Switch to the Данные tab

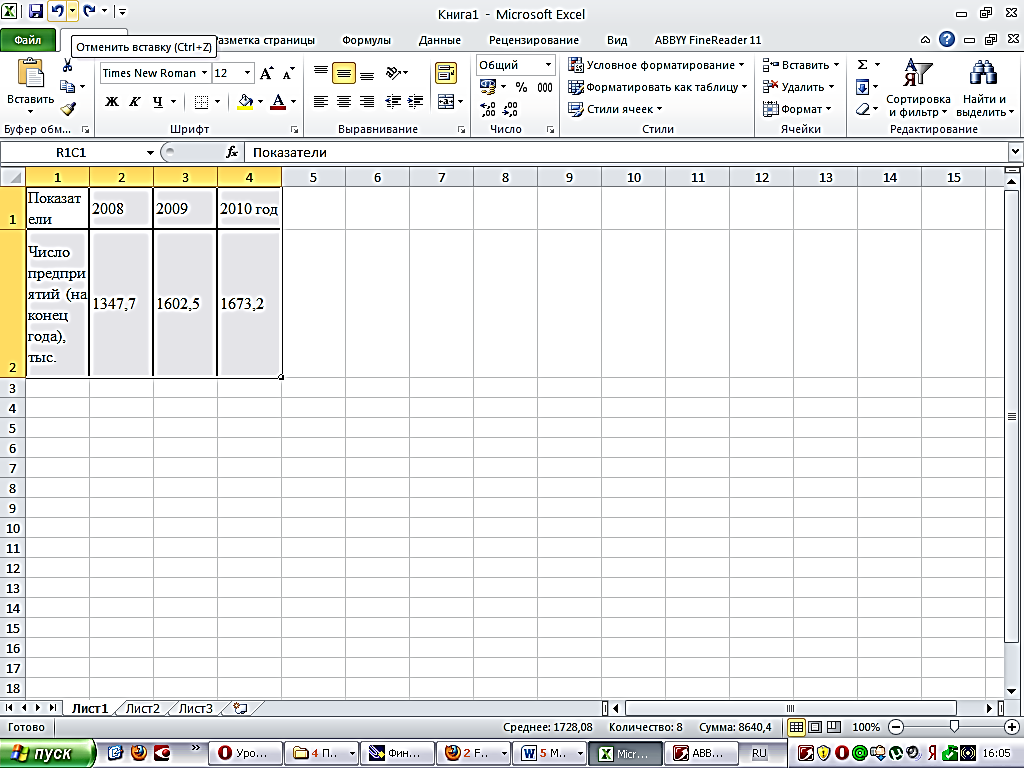(440, 40)
